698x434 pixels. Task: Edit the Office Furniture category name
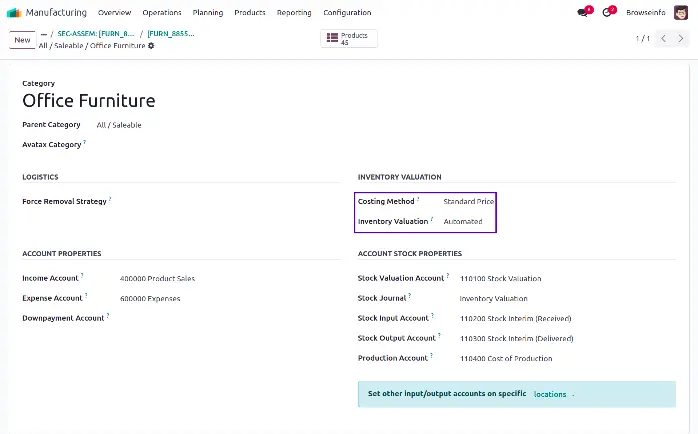pos(89,101)
